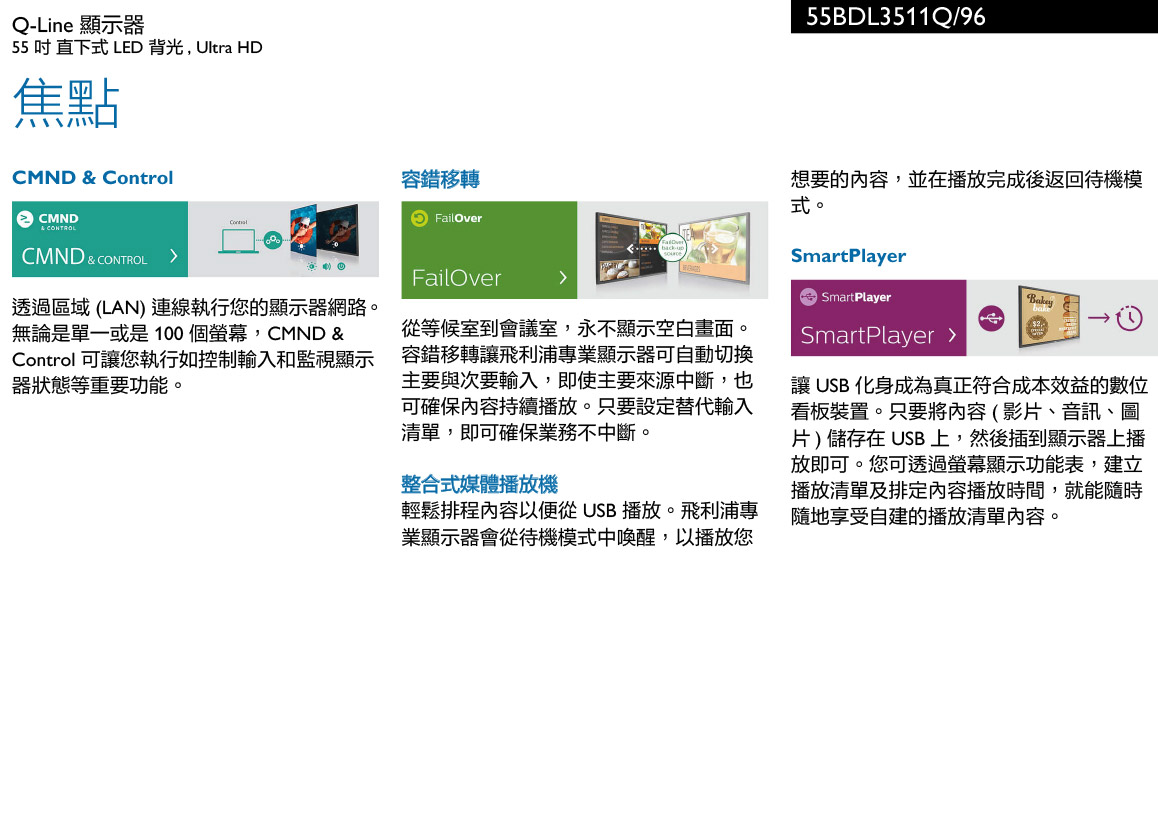Click the line starting "輕鬆排程內容以便從 USB 播放"
The width and height of the screenshot is (1158, 829).
[580, 511]
